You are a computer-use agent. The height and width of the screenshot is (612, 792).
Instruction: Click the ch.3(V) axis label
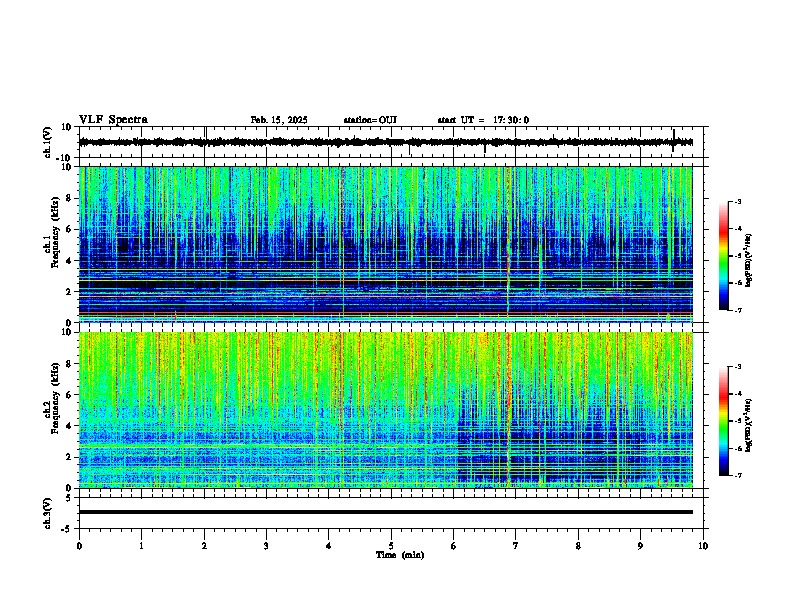pos(48,513)
